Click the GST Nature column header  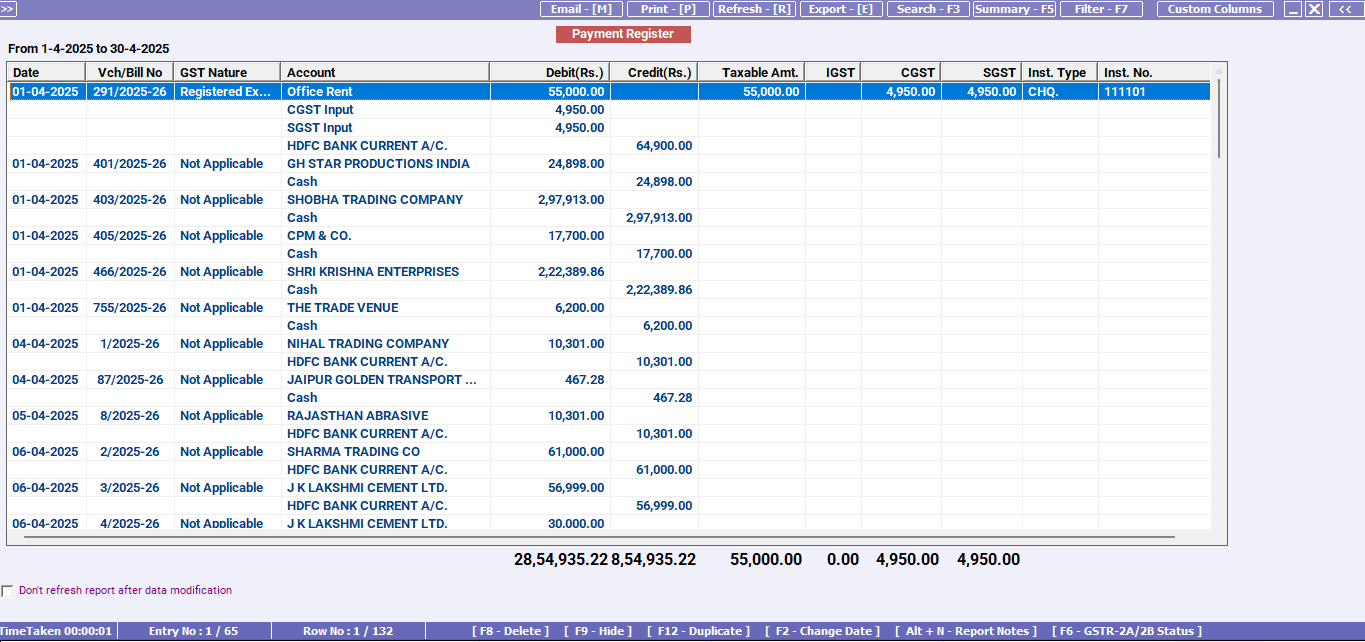tap(228, 71)
